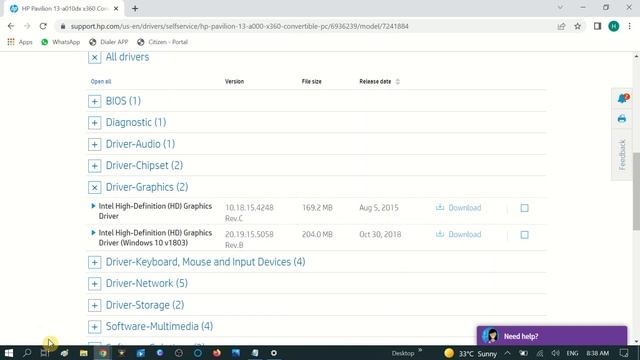Open the WhatsApp bookmark
This screenshot has height=360, width=640.
60,42
